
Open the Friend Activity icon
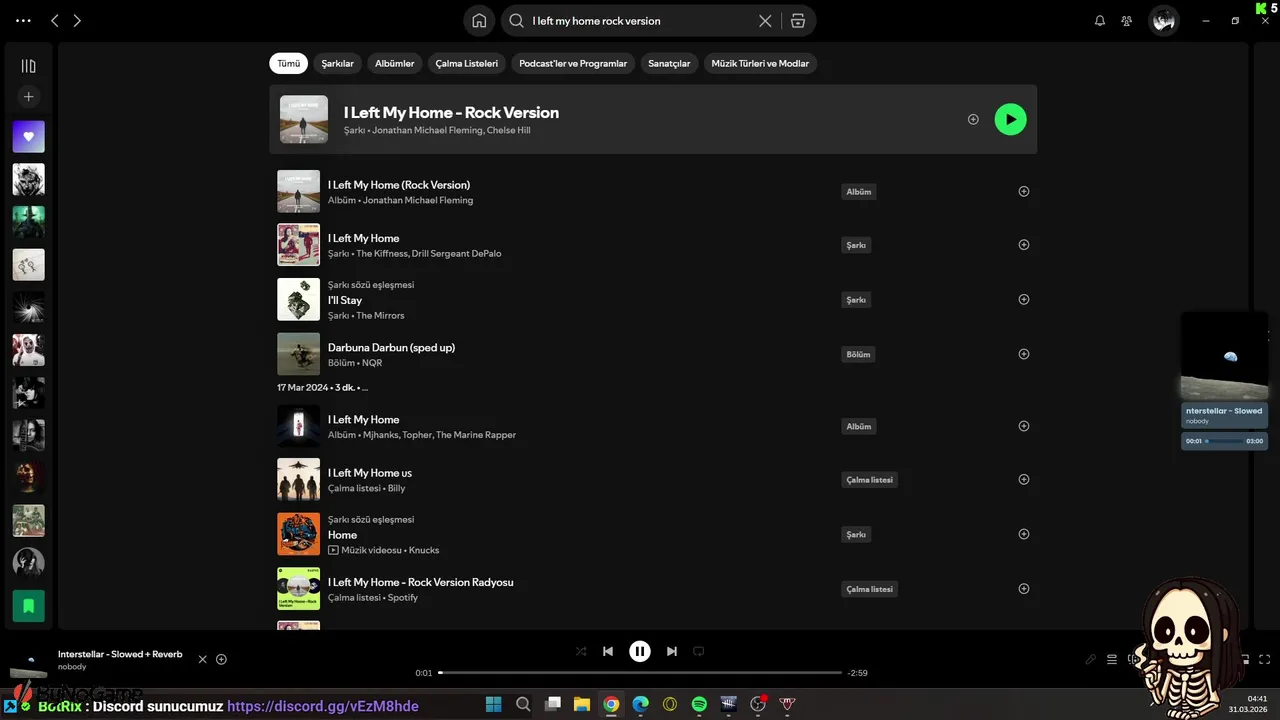(1127, 20)
